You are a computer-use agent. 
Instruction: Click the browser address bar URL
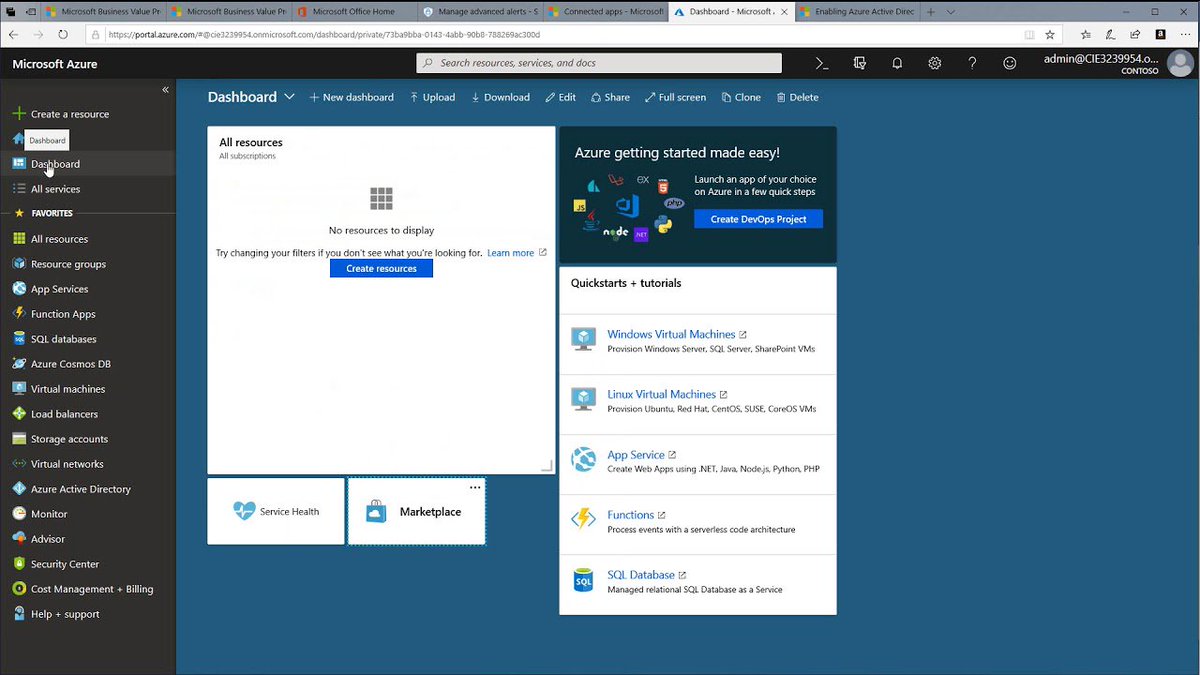324,34
